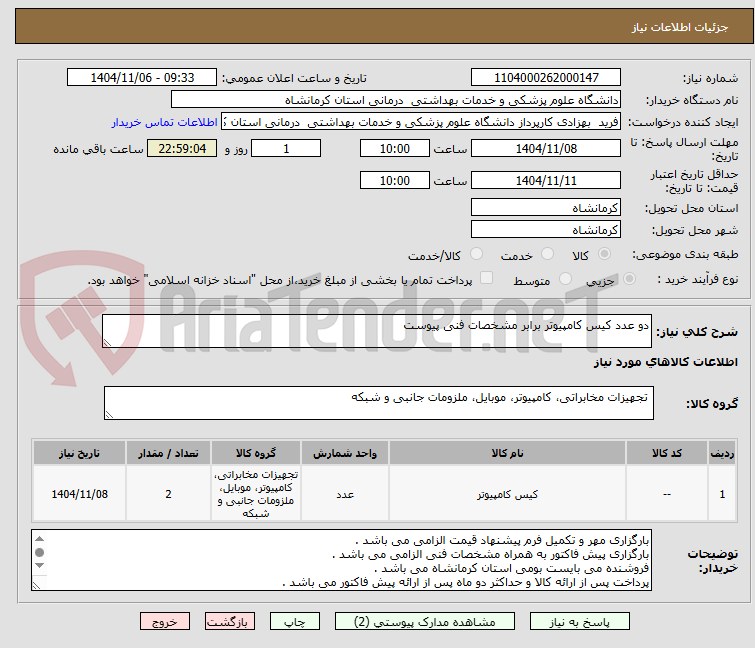Click resize handle of شرح کلی نیاز box
Screen dimensions: 755x648
107,343
